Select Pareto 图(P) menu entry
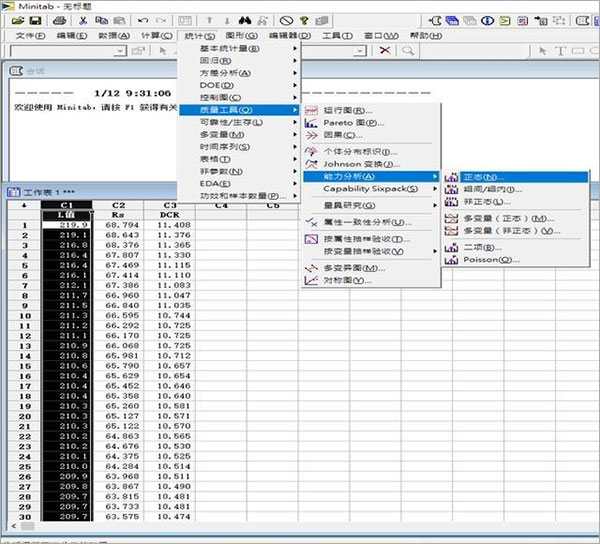600x544 pixels. tap(350, 123)
